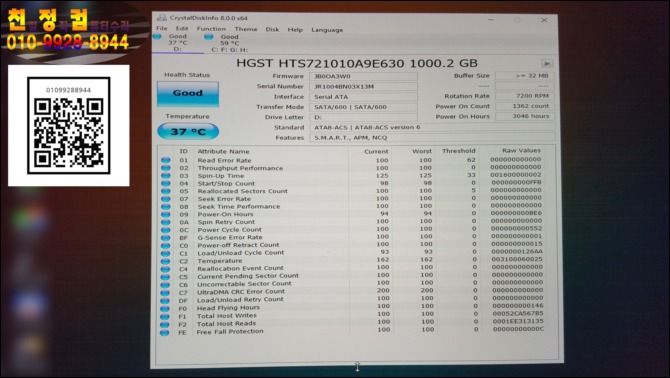The height and width of the screenshot is (378, 670).
Task: Click the Raw Values column header
Action: [x=521, y=150]
